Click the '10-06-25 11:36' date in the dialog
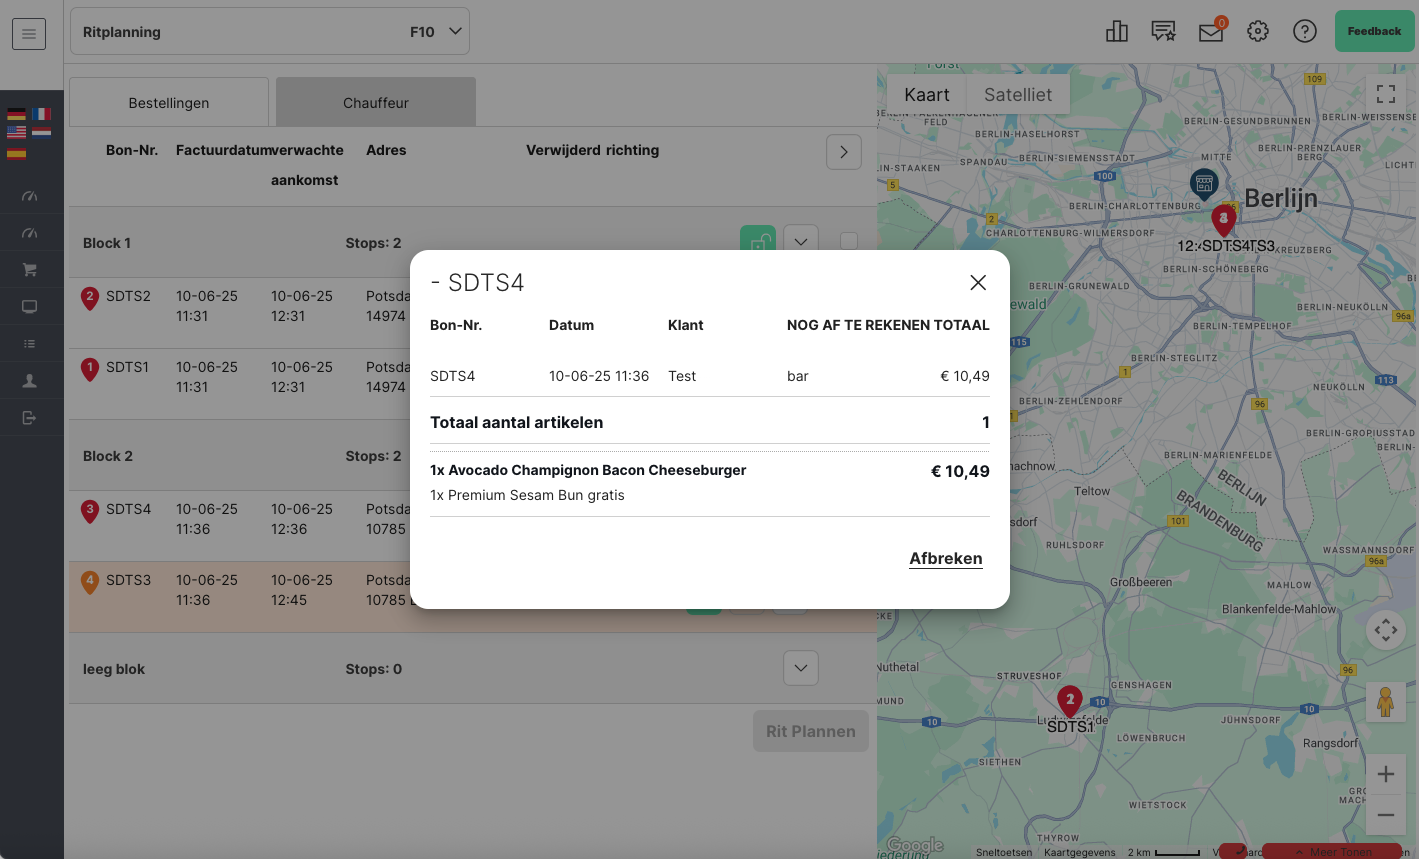1419x859 pixels. 599,376
